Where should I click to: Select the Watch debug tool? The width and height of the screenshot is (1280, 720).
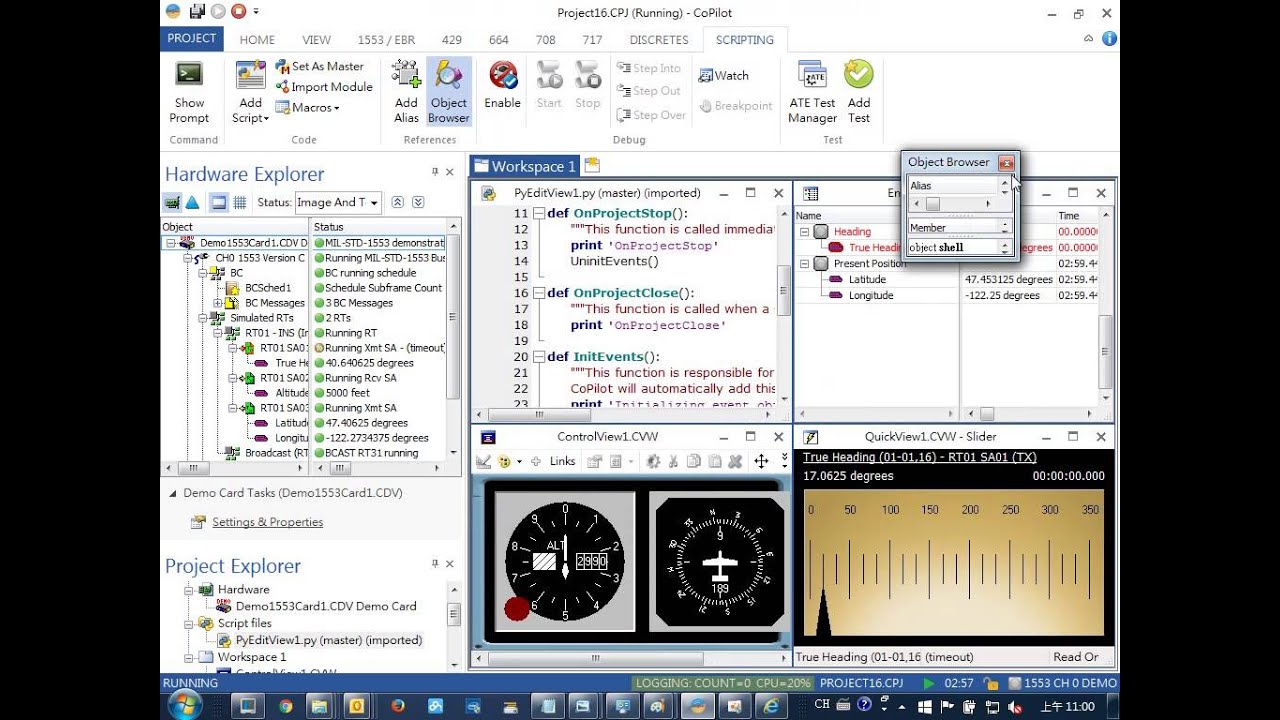[724, 76]
